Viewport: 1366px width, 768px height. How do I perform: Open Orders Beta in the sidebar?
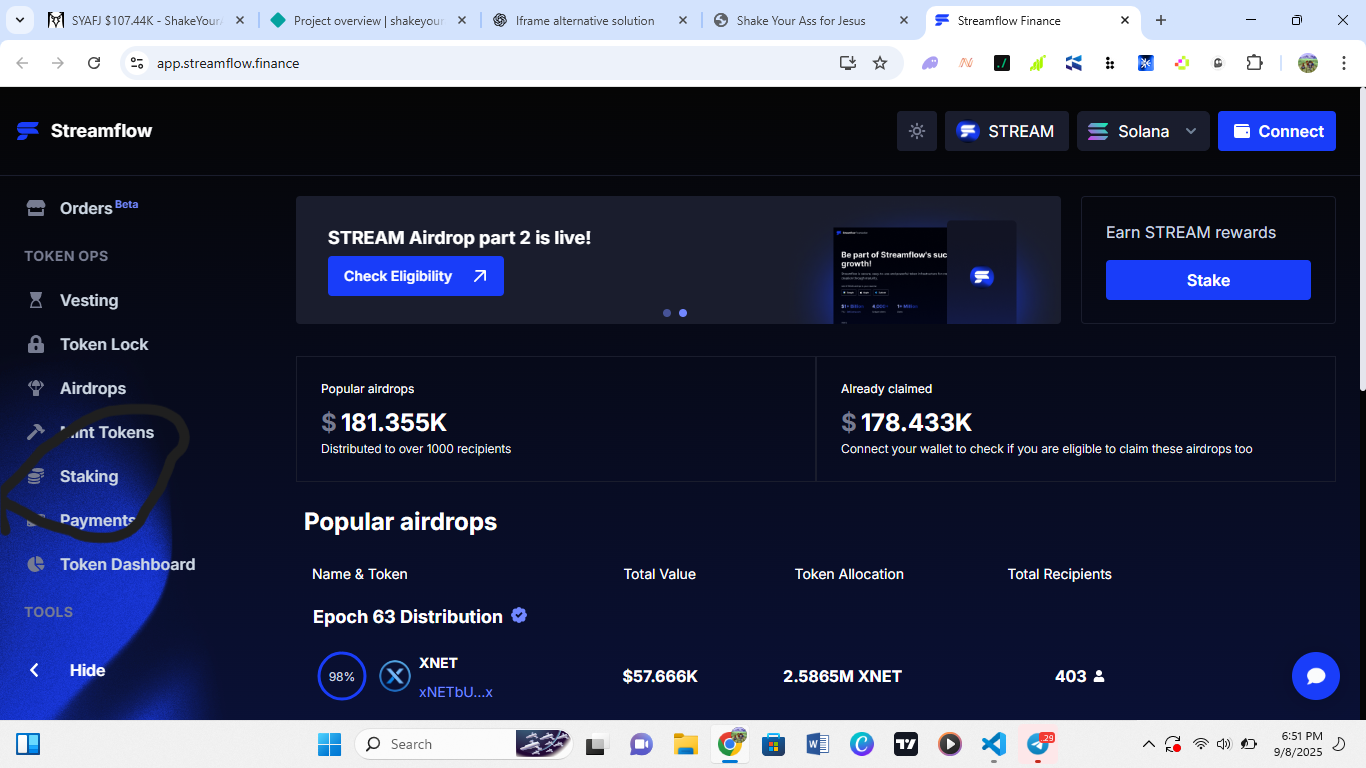coord(86,208)
